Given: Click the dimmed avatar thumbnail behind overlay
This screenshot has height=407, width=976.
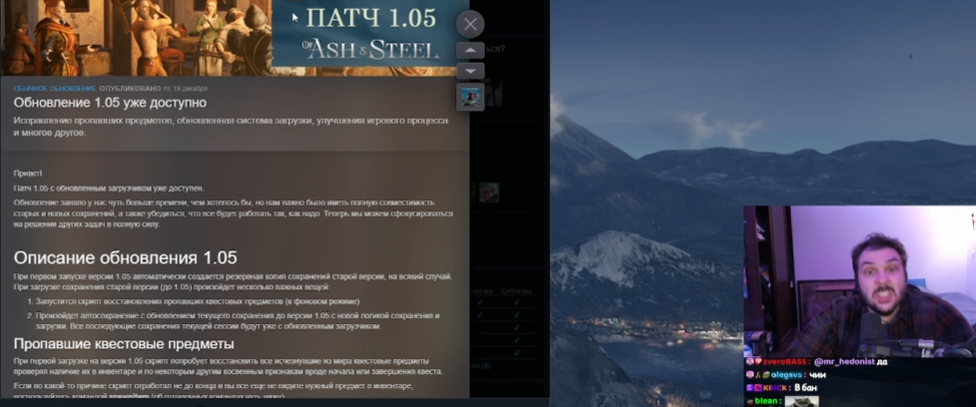Looking at the screenshot, I should tap(489, 192).
